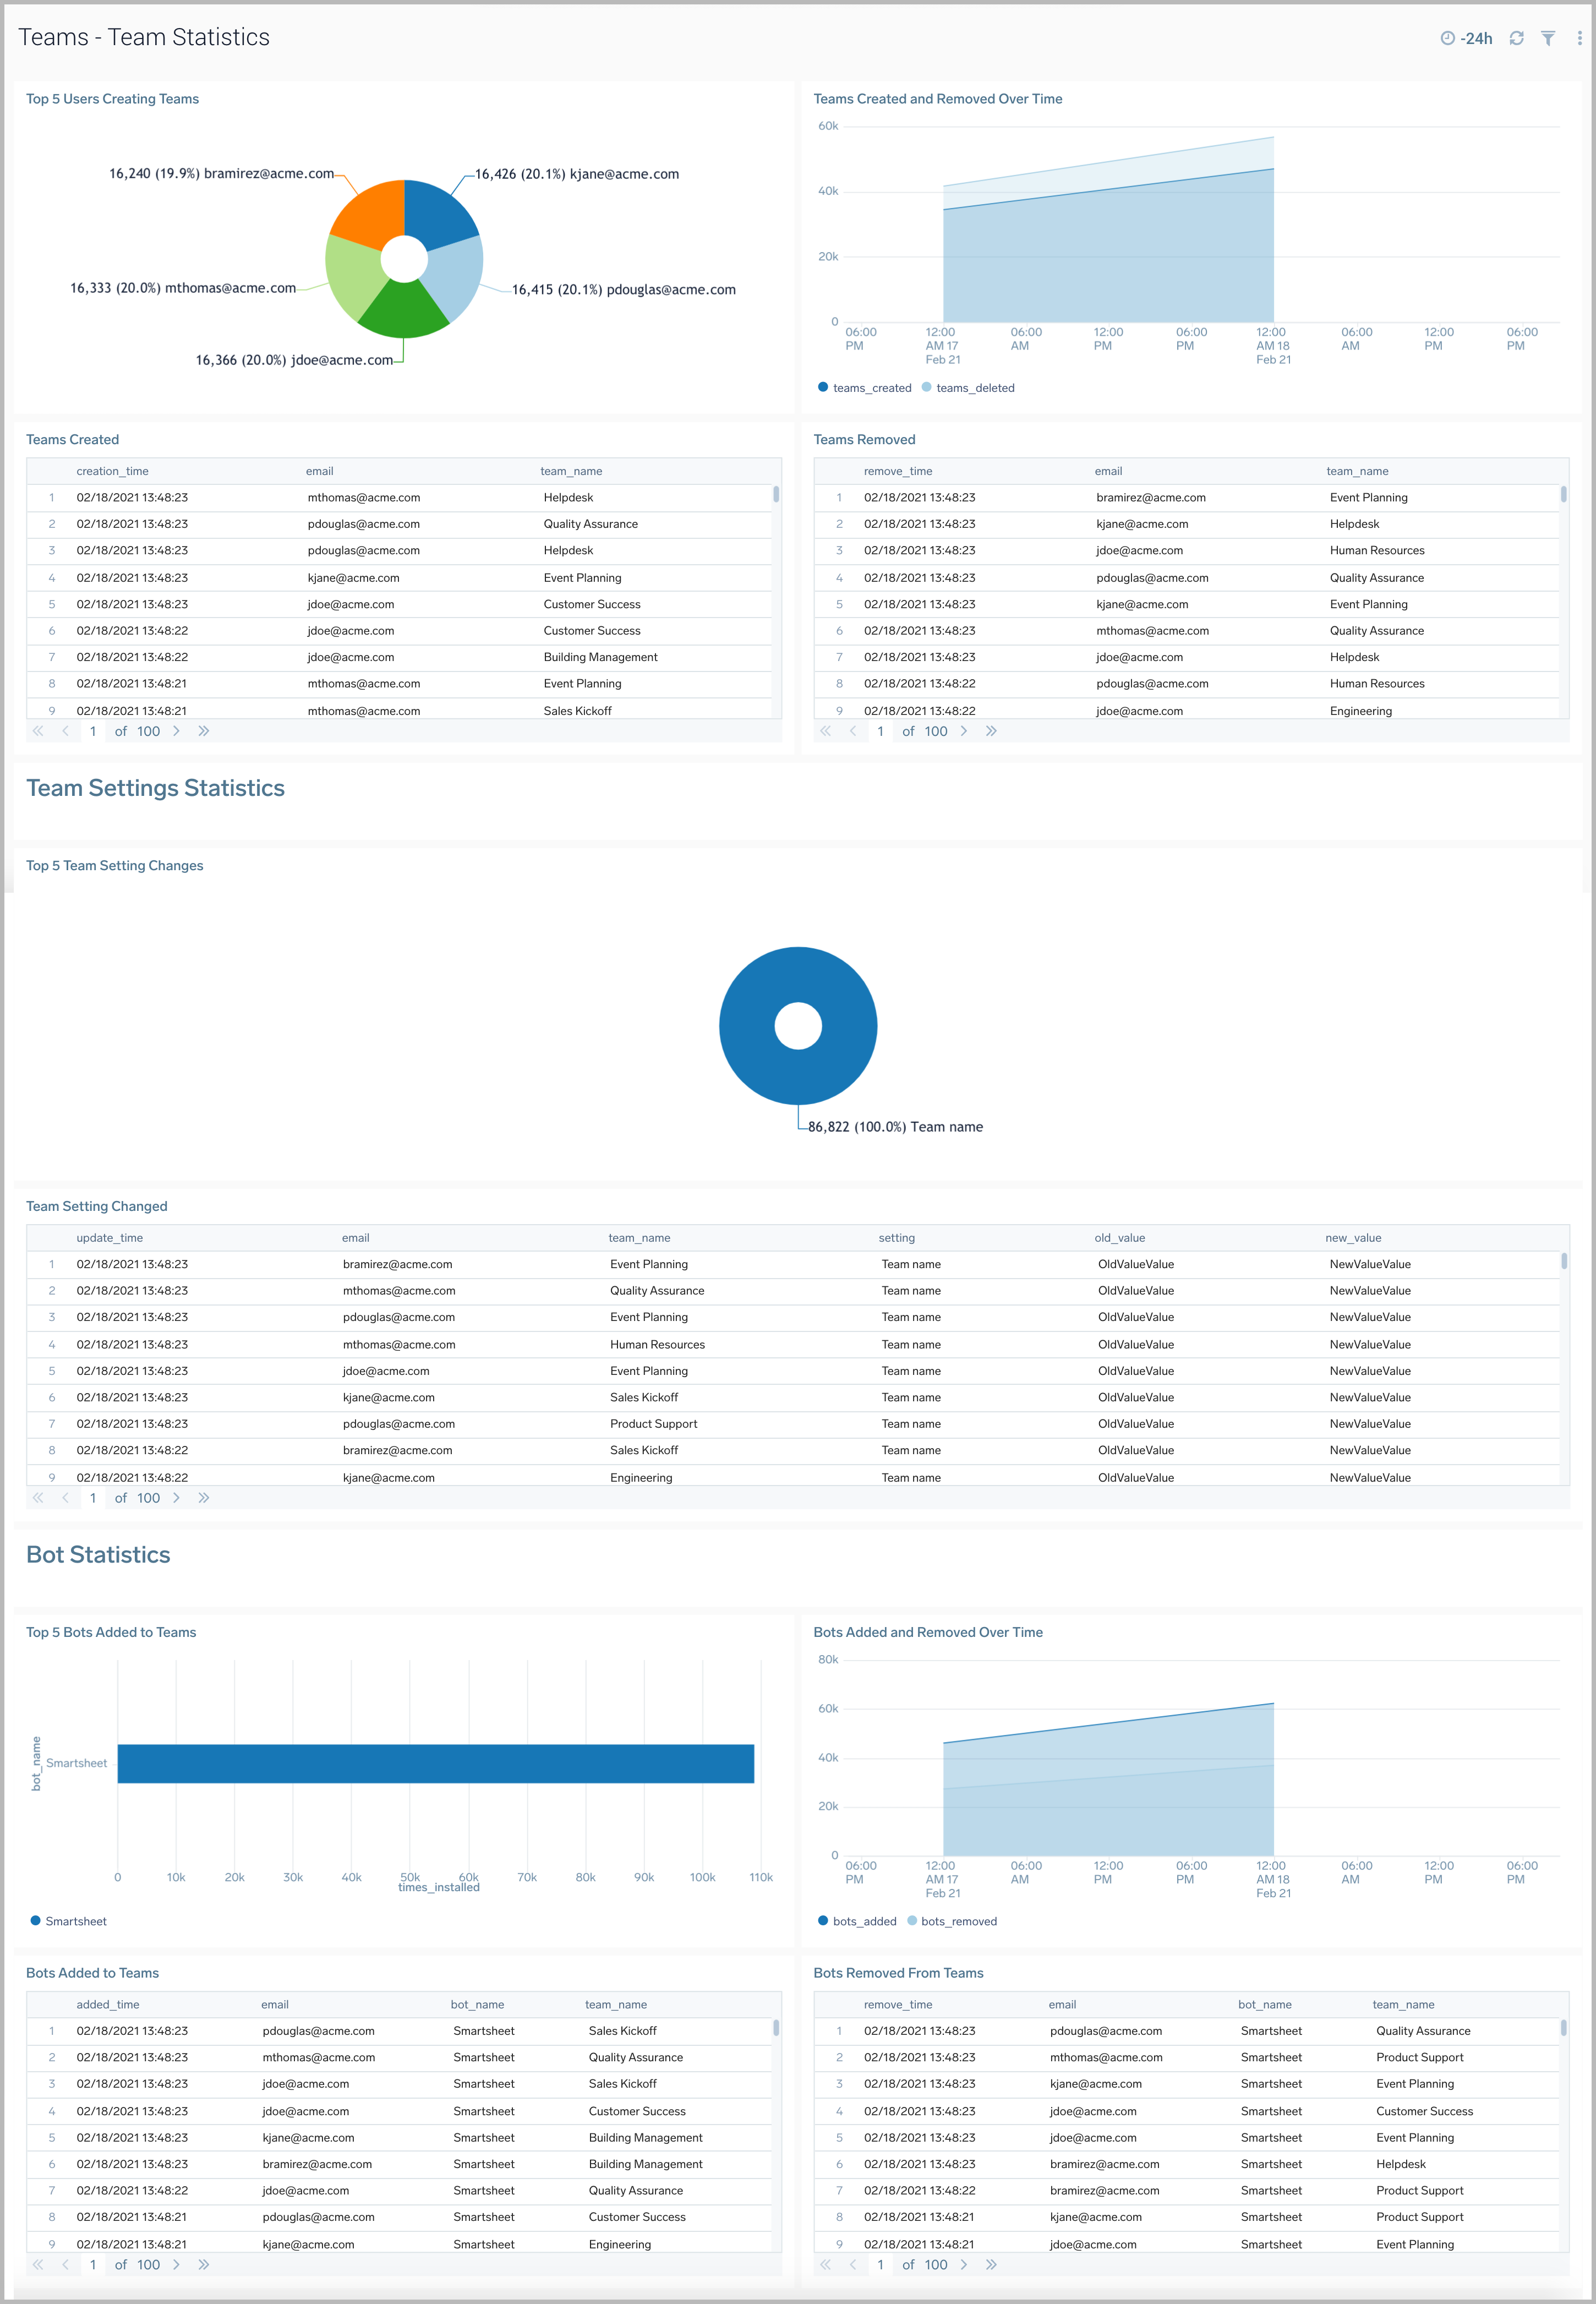Toggle teams_created legend series
1596x2304 pixels.
coord(864,388)
